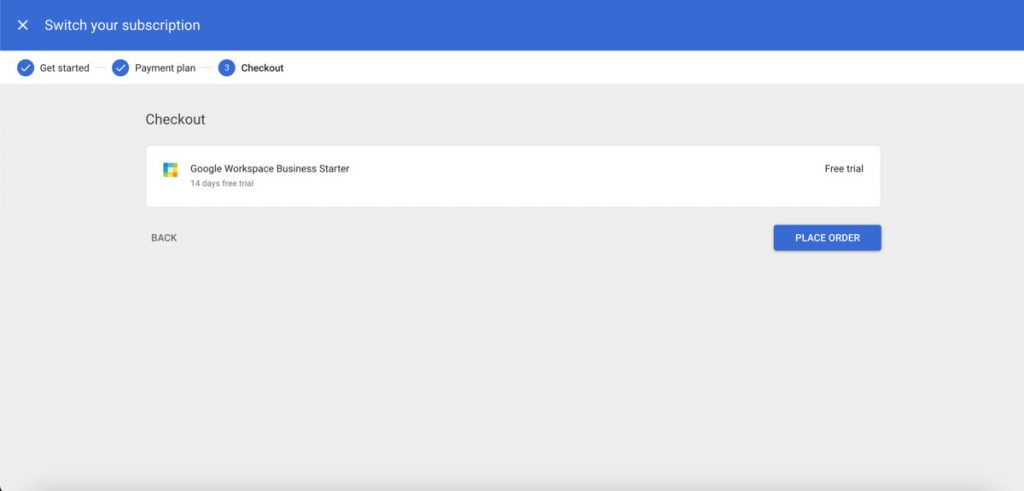Select the Checkout step label
The width and height of the screenshot is (1024, 491).
(x=263, y=68)
